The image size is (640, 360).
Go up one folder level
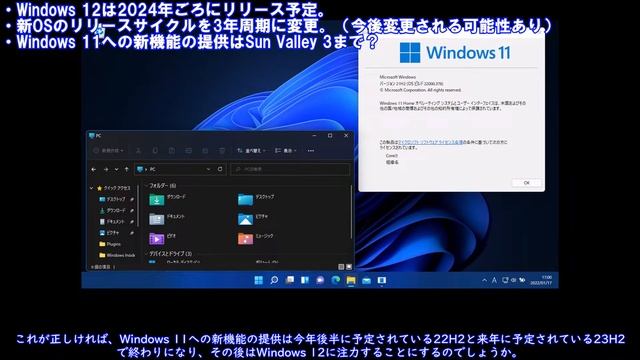[x=127, y=169]
